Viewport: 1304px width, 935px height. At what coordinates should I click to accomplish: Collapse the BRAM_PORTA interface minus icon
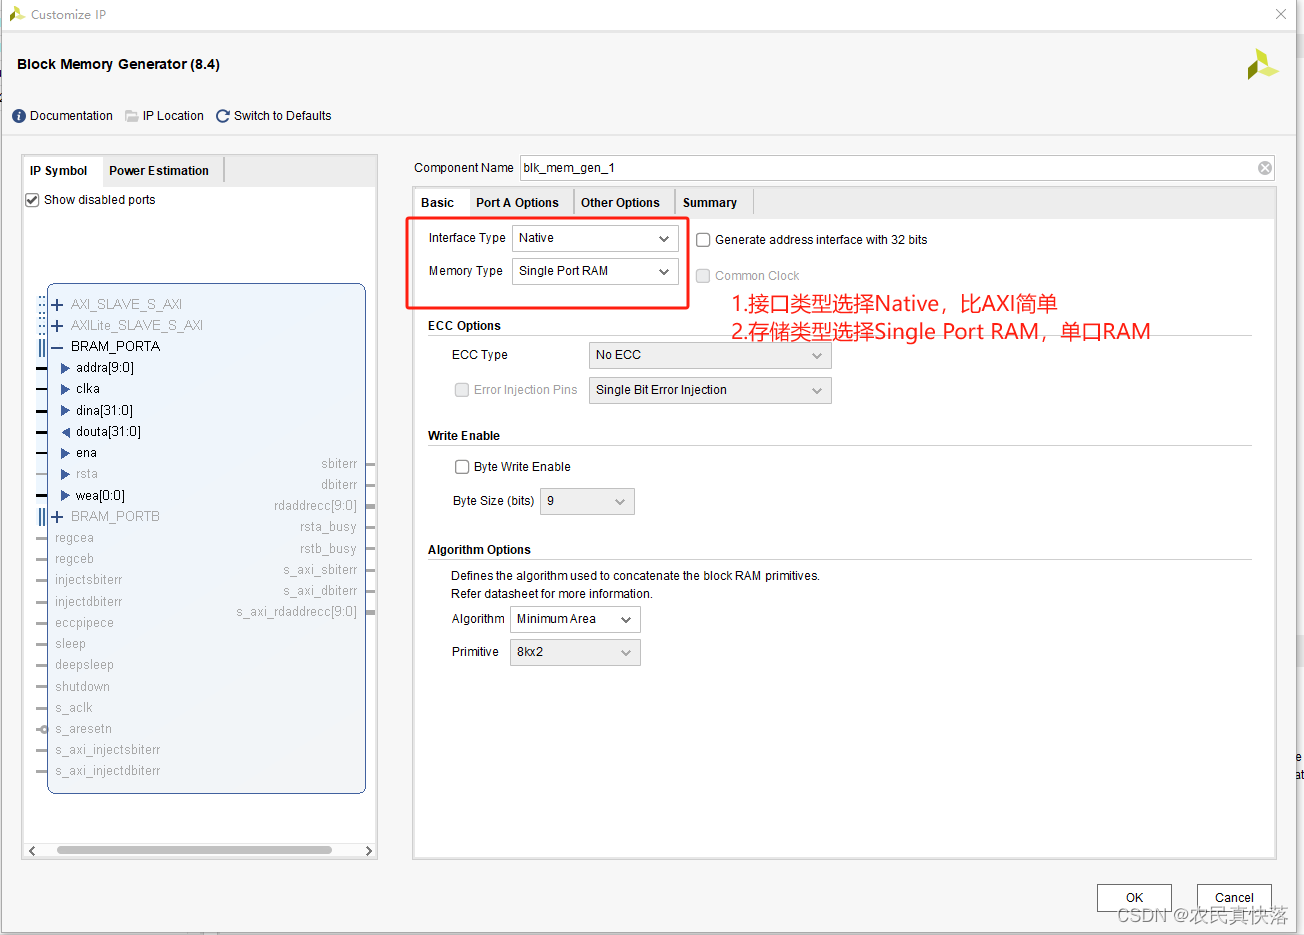click(x=57, y=347)
